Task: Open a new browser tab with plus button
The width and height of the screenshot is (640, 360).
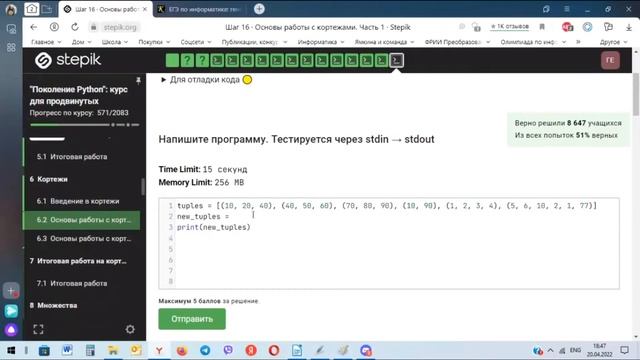Action: pos(259,9)
